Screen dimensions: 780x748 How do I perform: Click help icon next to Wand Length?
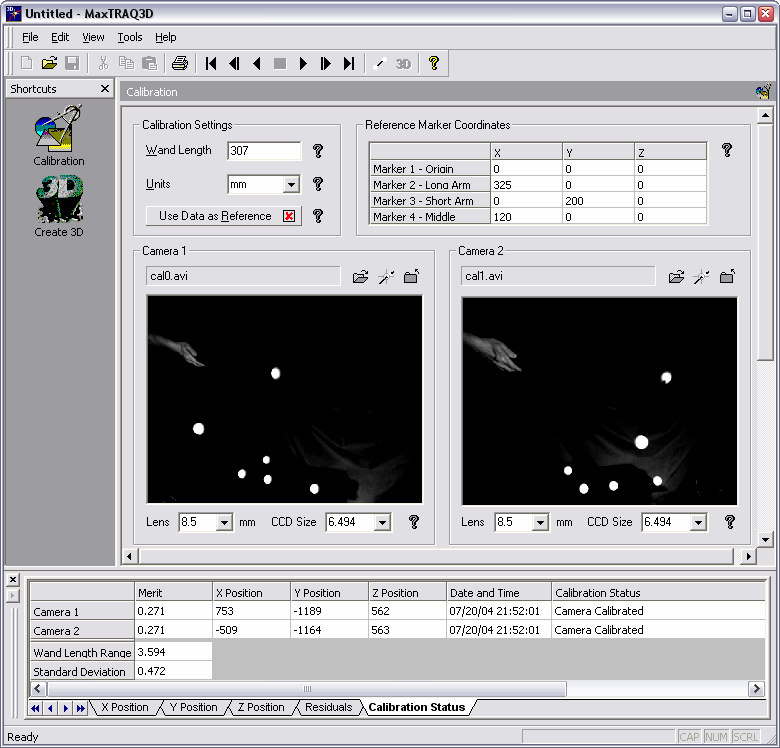318,151
